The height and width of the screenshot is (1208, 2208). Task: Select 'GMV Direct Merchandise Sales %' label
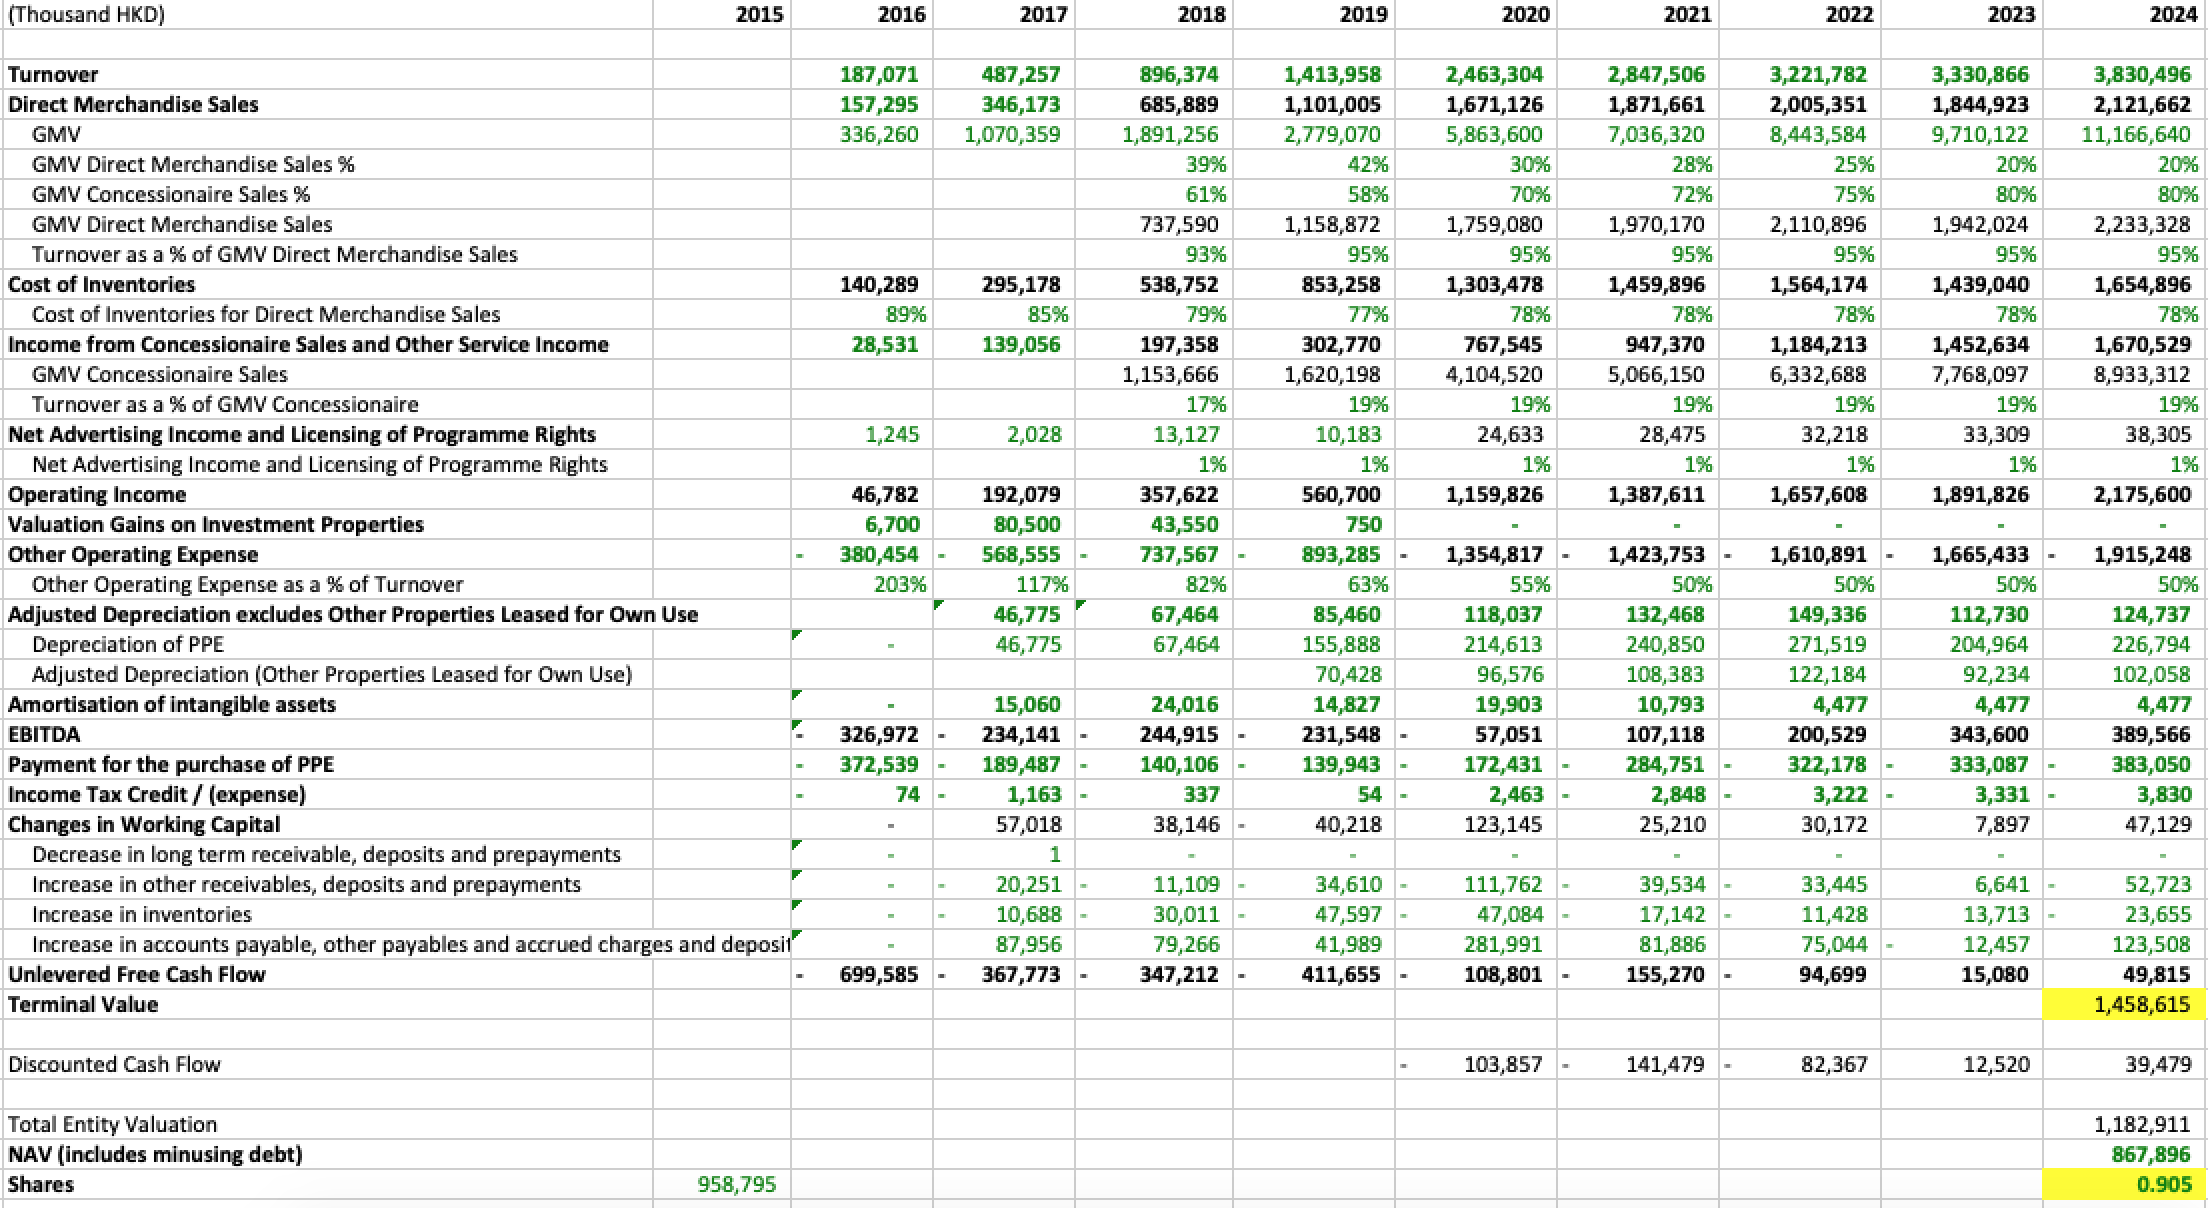193,165
